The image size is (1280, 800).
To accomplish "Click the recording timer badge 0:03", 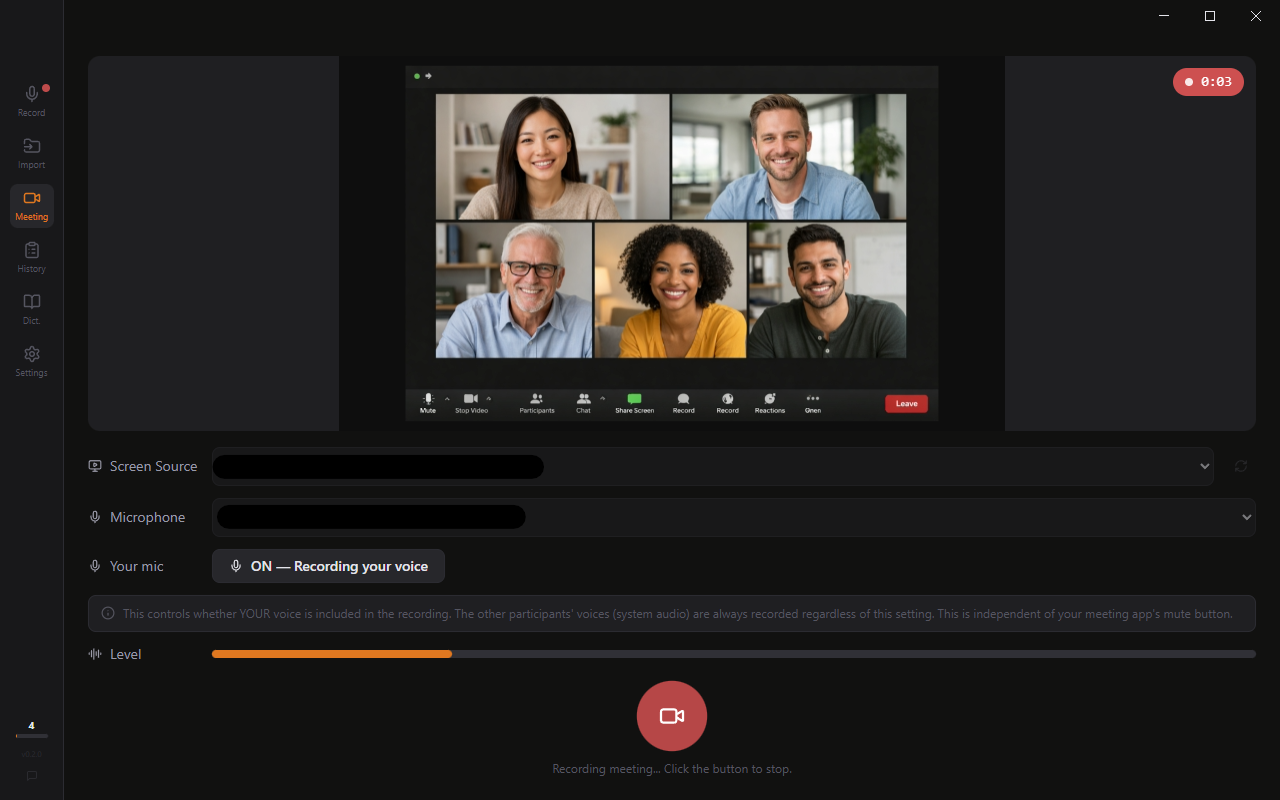I will pos(1208,82).
